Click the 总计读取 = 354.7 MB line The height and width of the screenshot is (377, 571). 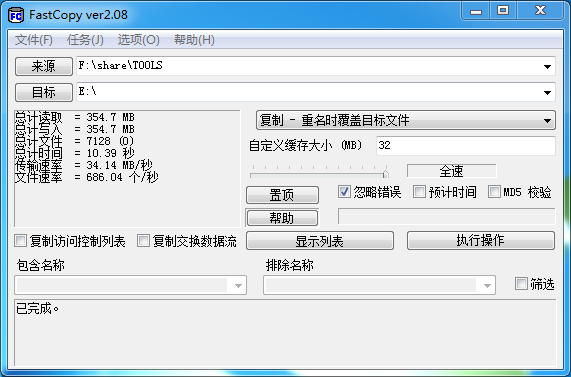point(75,117)
